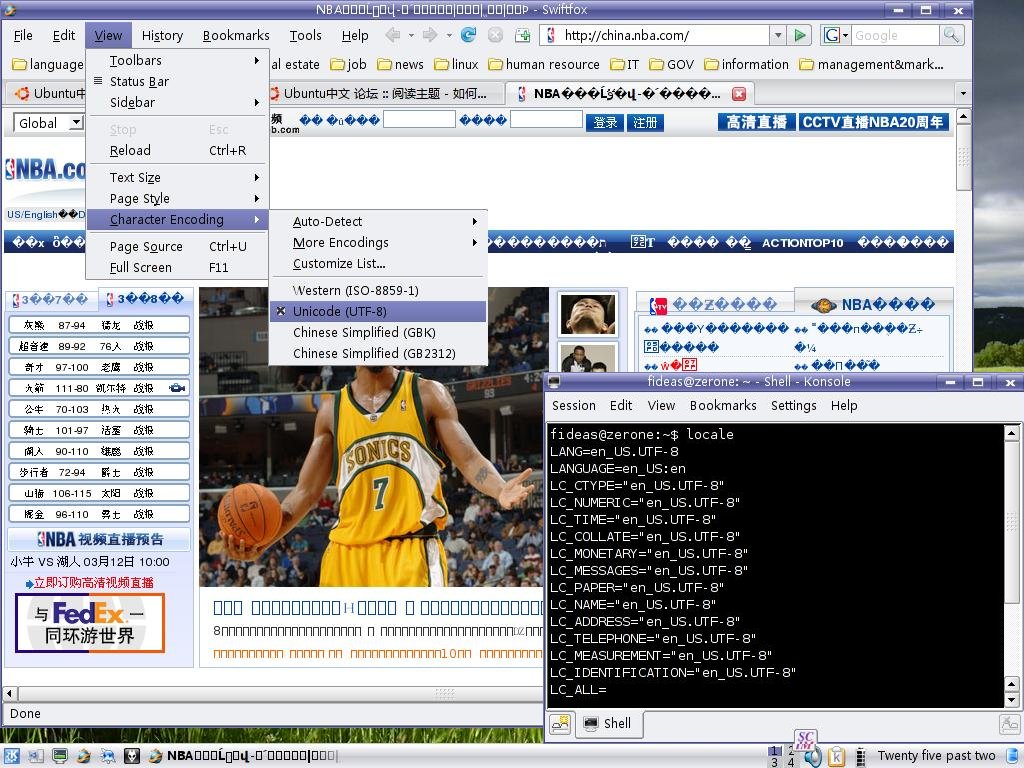This screenshot has width=1024, height=768.
Task: Switch to virtual desktop 3 in pager
Action: click(x=774, y=761)
